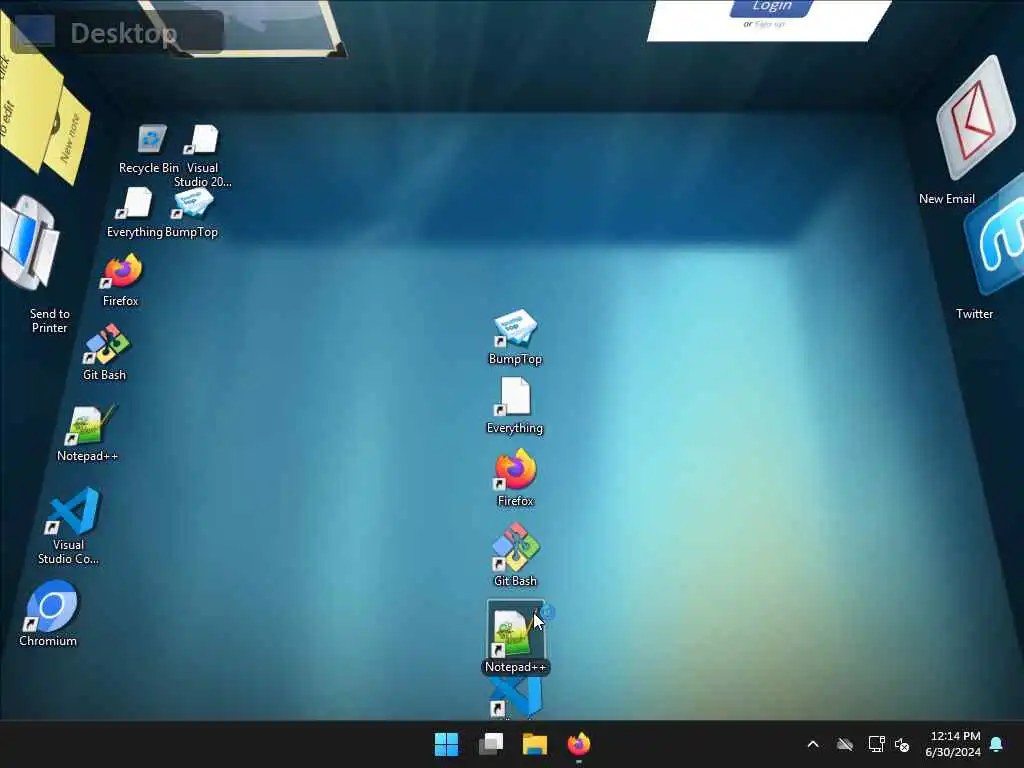Open the Windows Start menu
1024x768 pixels.
coord(447,744)
